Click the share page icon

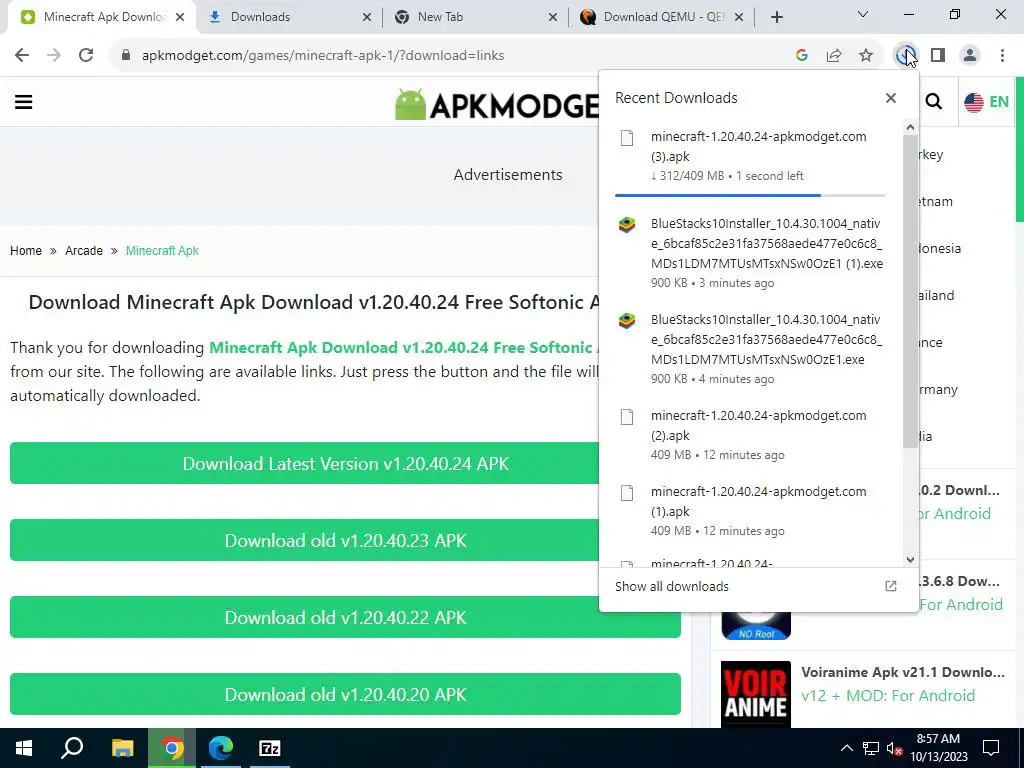pos(834,56)
